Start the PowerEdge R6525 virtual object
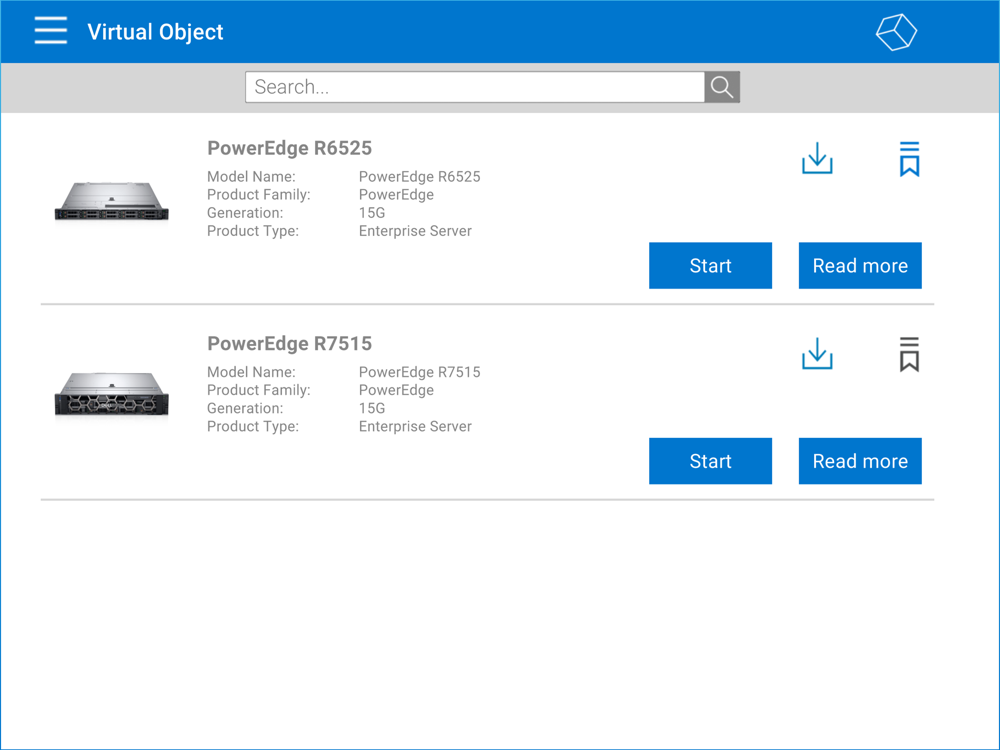The width and height of the screenshot is (1000, 750). click(710, 266)
